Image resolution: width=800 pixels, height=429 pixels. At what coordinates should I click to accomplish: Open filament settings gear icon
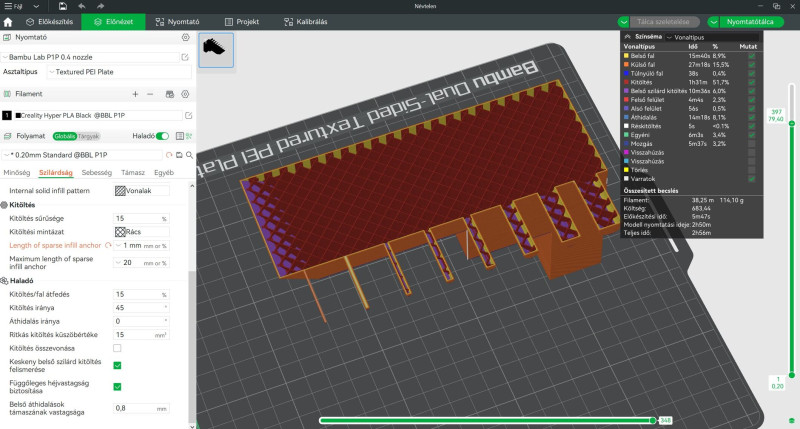click(x=185, y=94)
